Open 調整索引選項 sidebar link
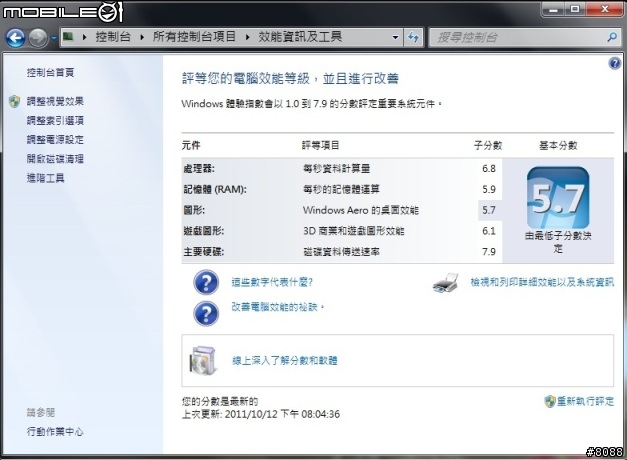The image size is (627, 460). (55, 120)
